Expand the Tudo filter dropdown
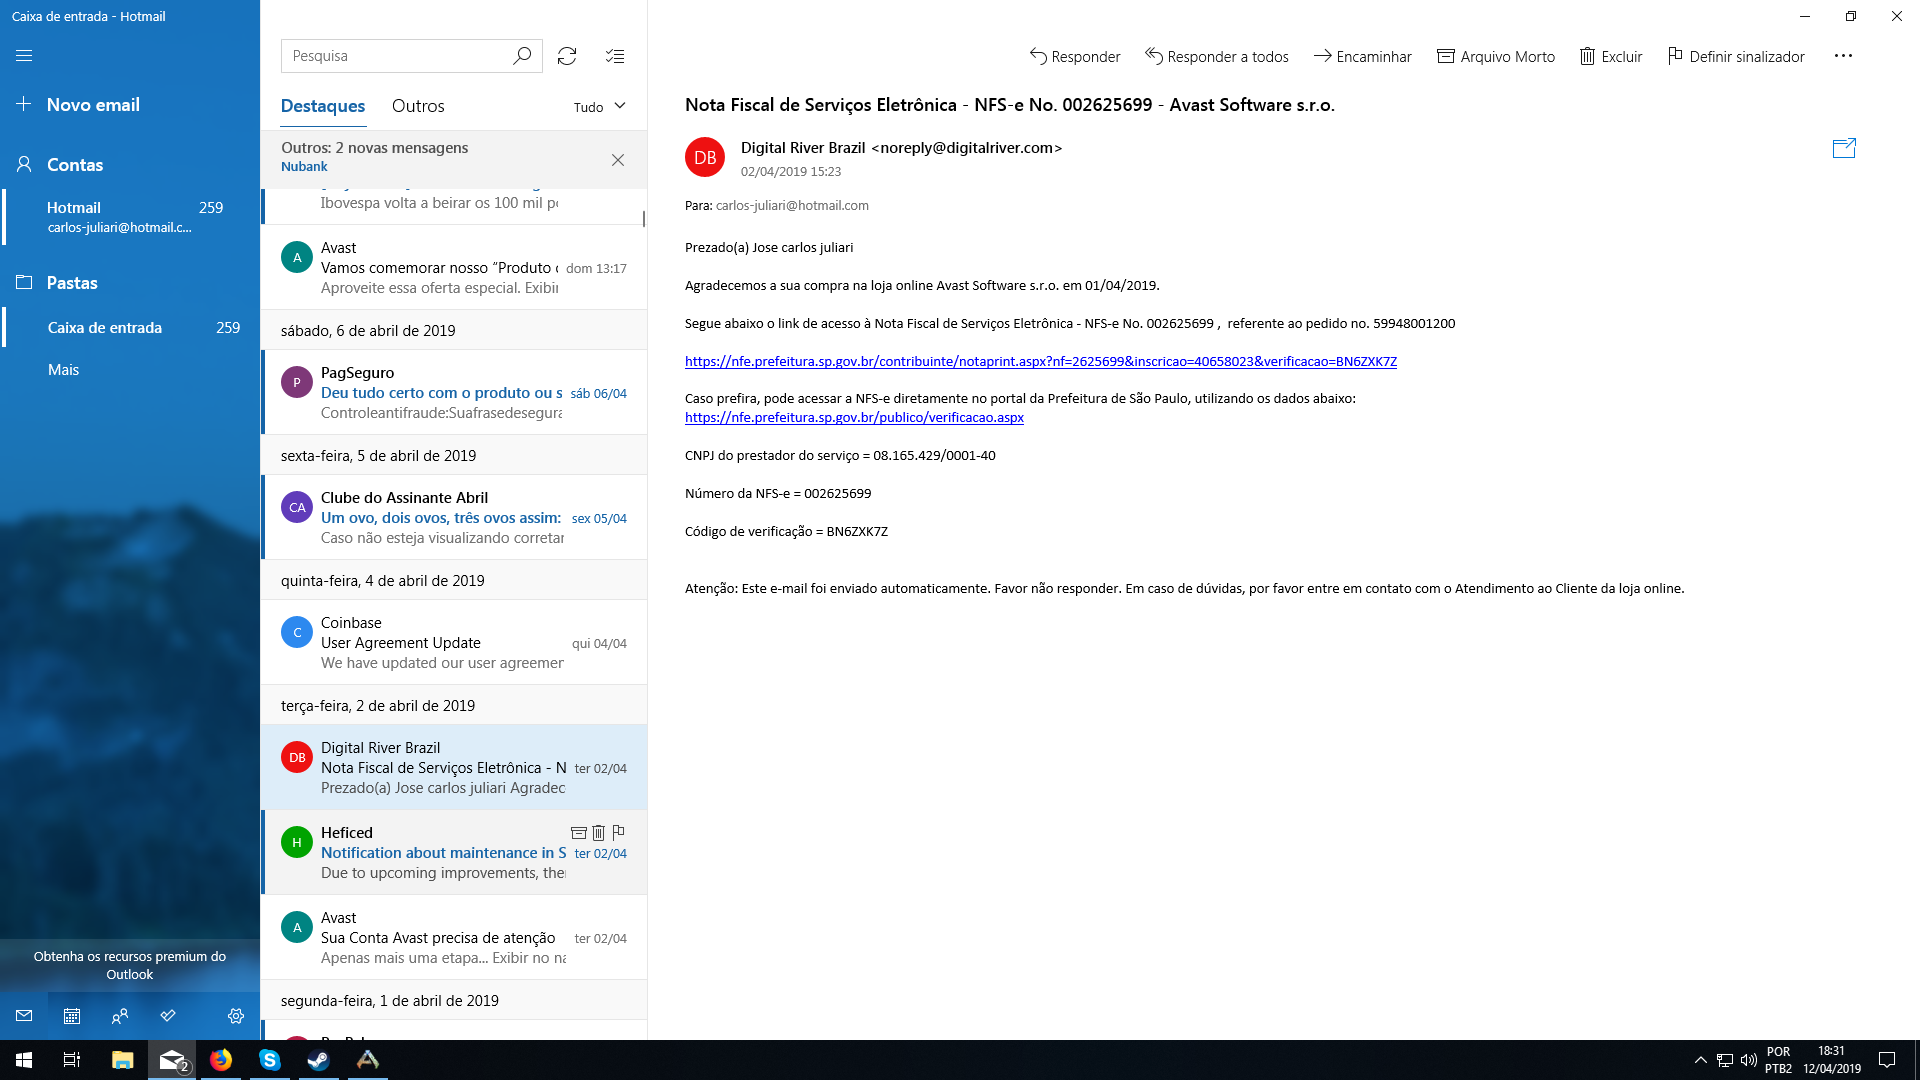Screen dimensions: 1920x1080 click(600, 107)
